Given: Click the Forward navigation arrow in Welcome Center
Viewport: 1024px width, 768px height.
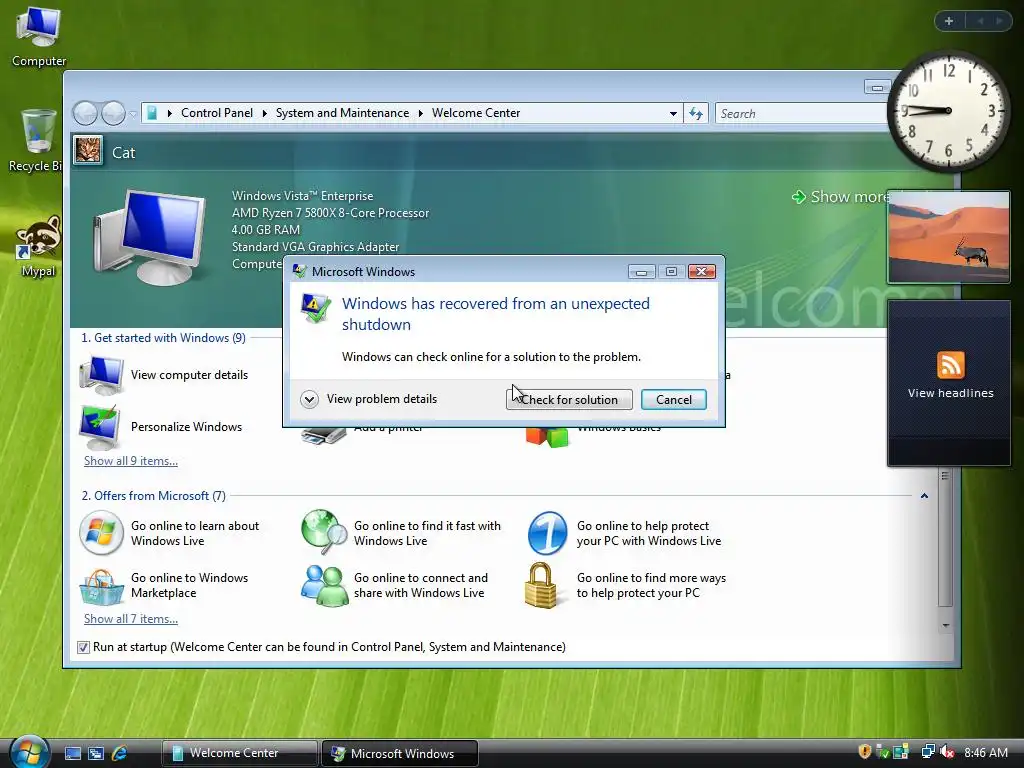Looking at the screenshot, I should 114,114.
